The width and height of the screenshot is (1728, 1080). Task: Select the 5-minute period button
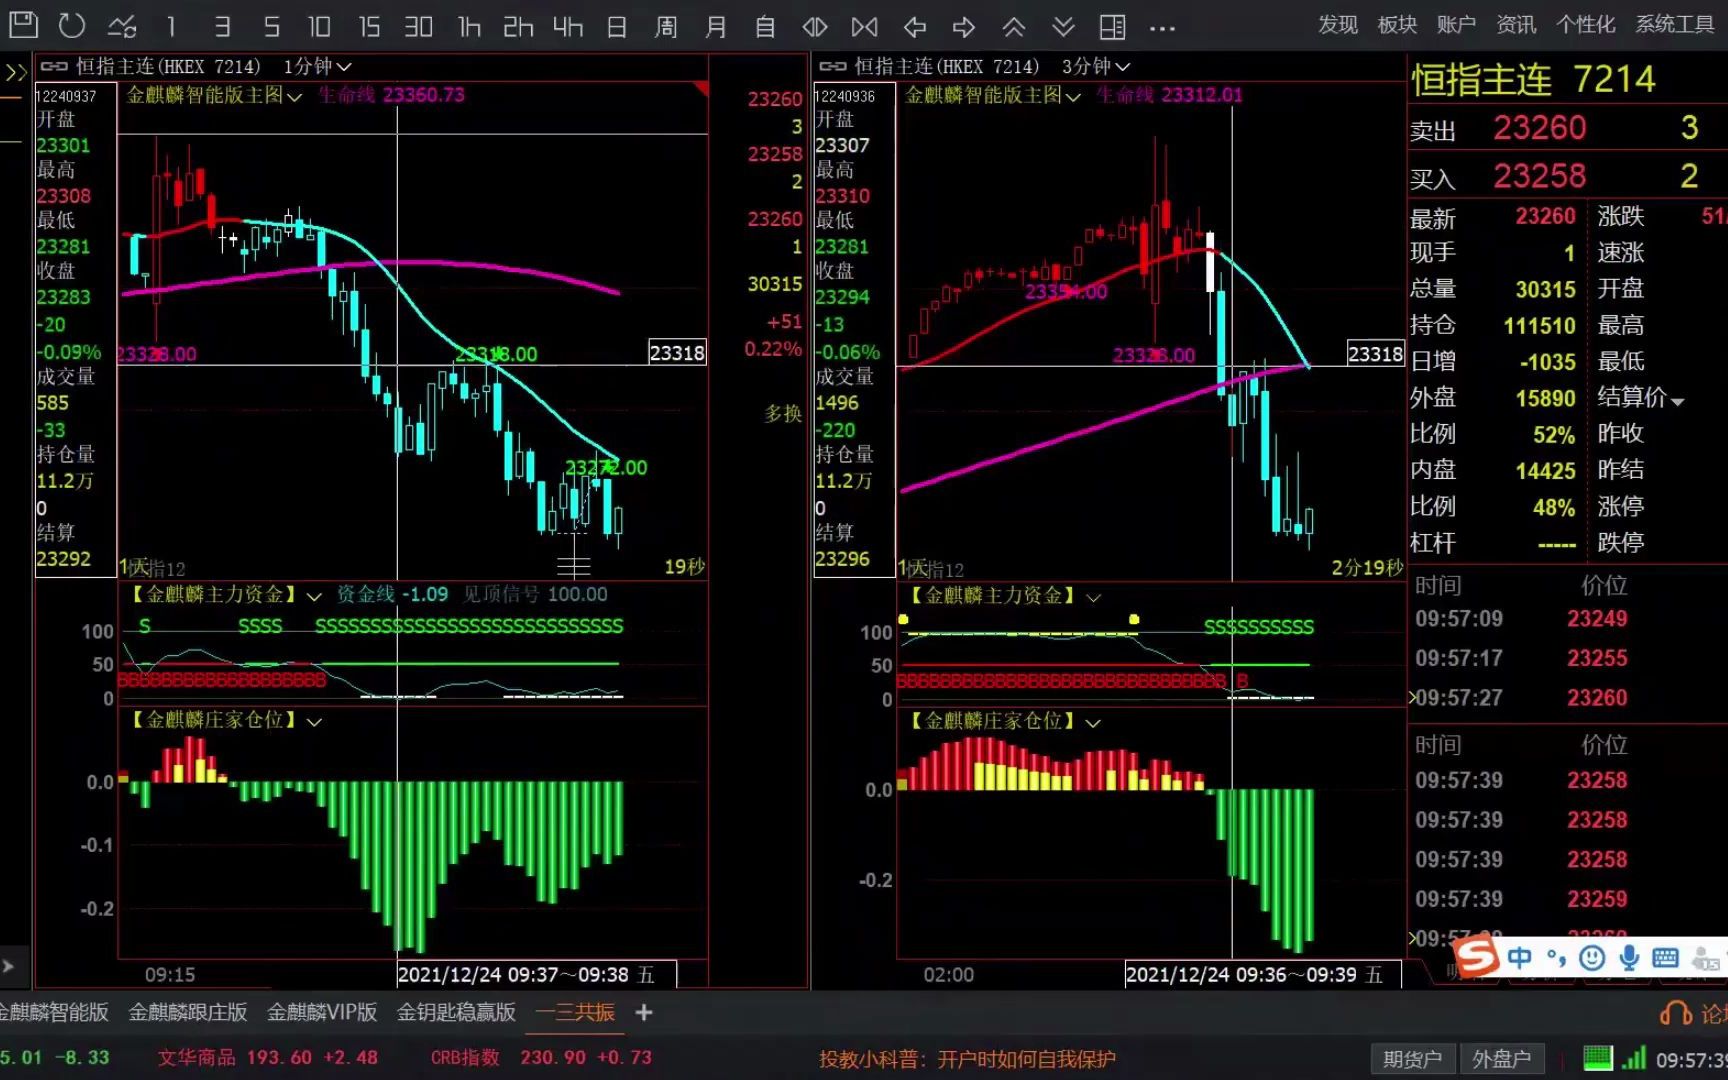click(271, 26)
